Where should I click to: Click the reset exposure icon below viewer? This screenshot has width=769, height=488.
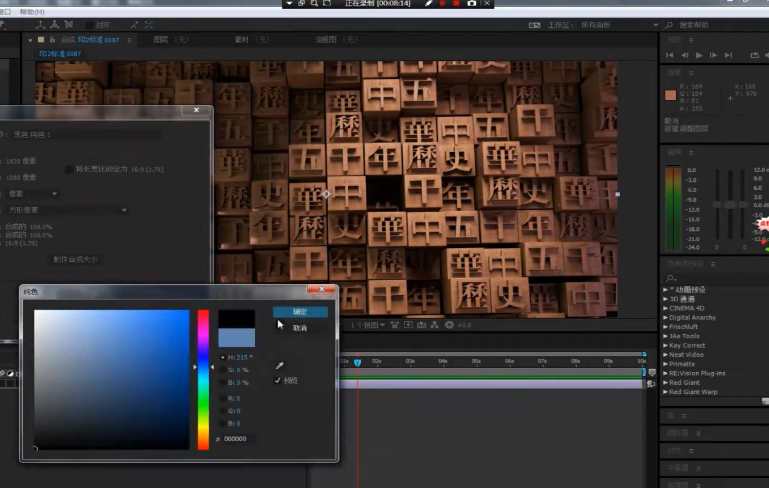coord(449,325)
